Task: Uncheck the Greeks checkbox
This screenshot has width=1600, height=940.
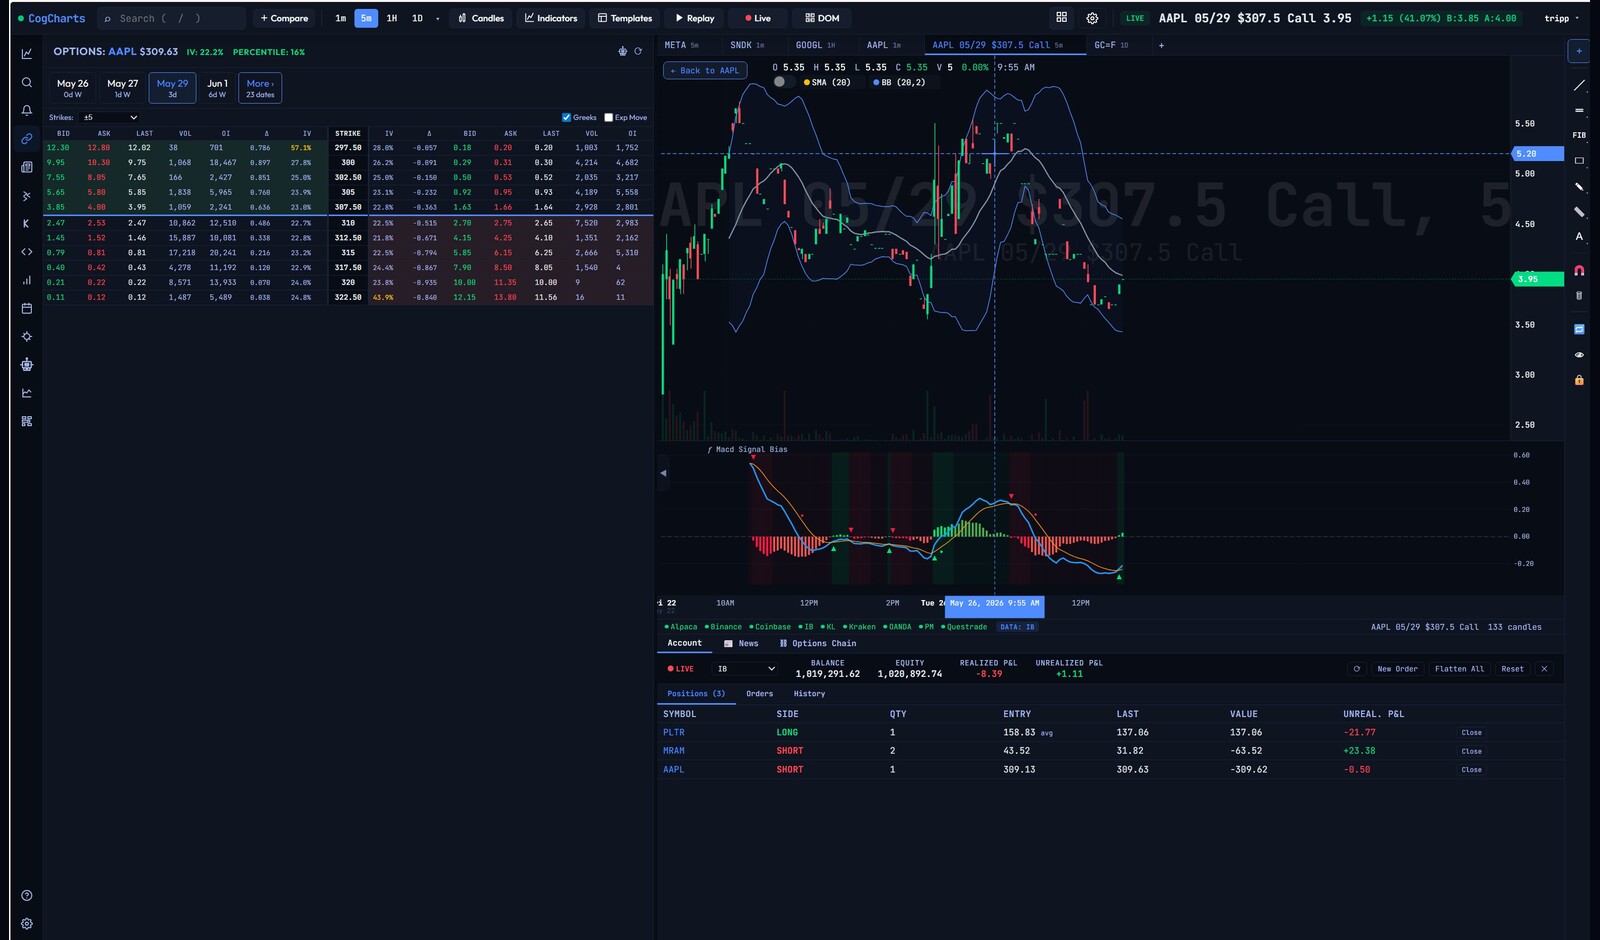Action: [567, 117]
